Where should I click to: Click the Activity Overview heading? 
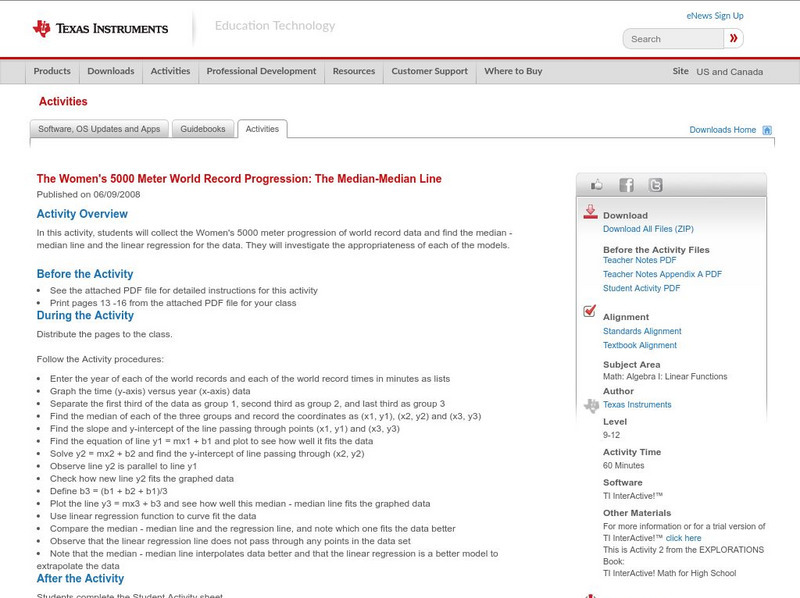82,214
